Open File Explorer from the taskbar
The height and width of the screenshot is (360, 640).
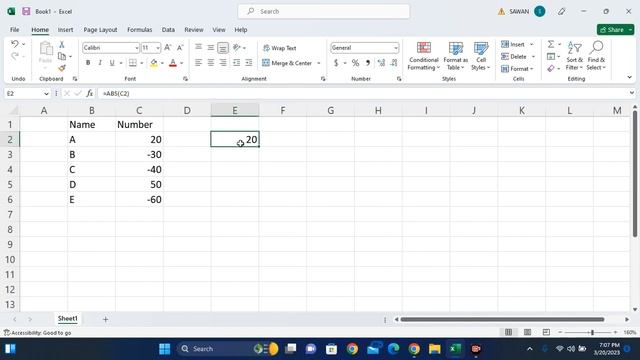click(x=435, y=349)
